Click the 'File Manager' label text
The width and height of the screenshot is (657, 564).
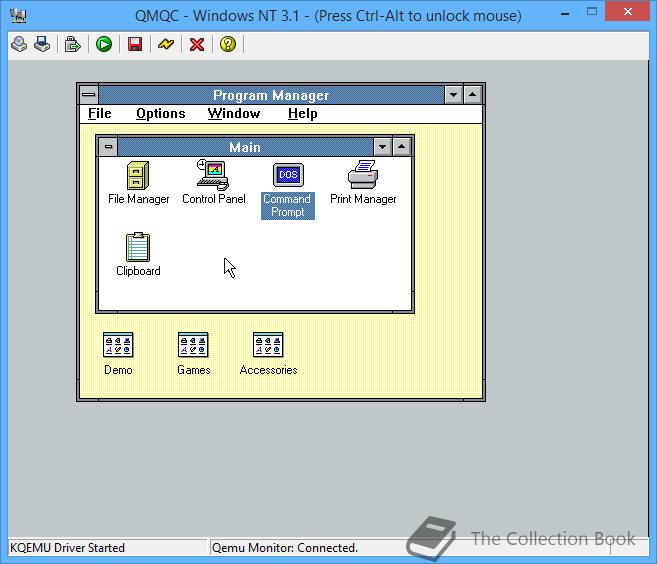pos(139,199)
